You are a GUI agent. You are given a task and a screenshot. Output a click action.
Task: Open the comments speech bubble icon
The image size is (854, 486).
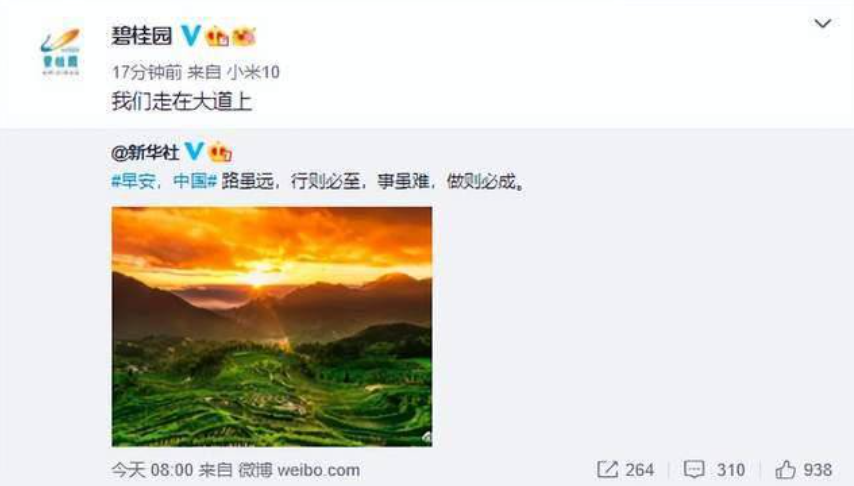click(694, 469)
